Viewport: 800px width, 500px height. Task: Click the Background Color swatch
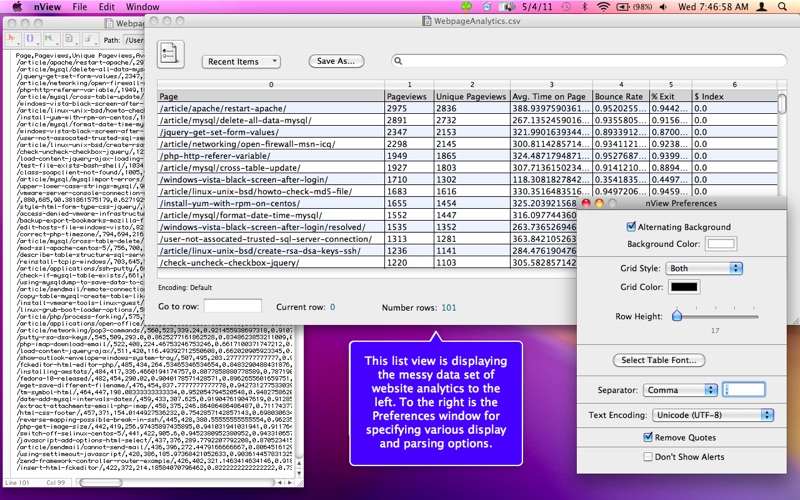pos(720,243)
